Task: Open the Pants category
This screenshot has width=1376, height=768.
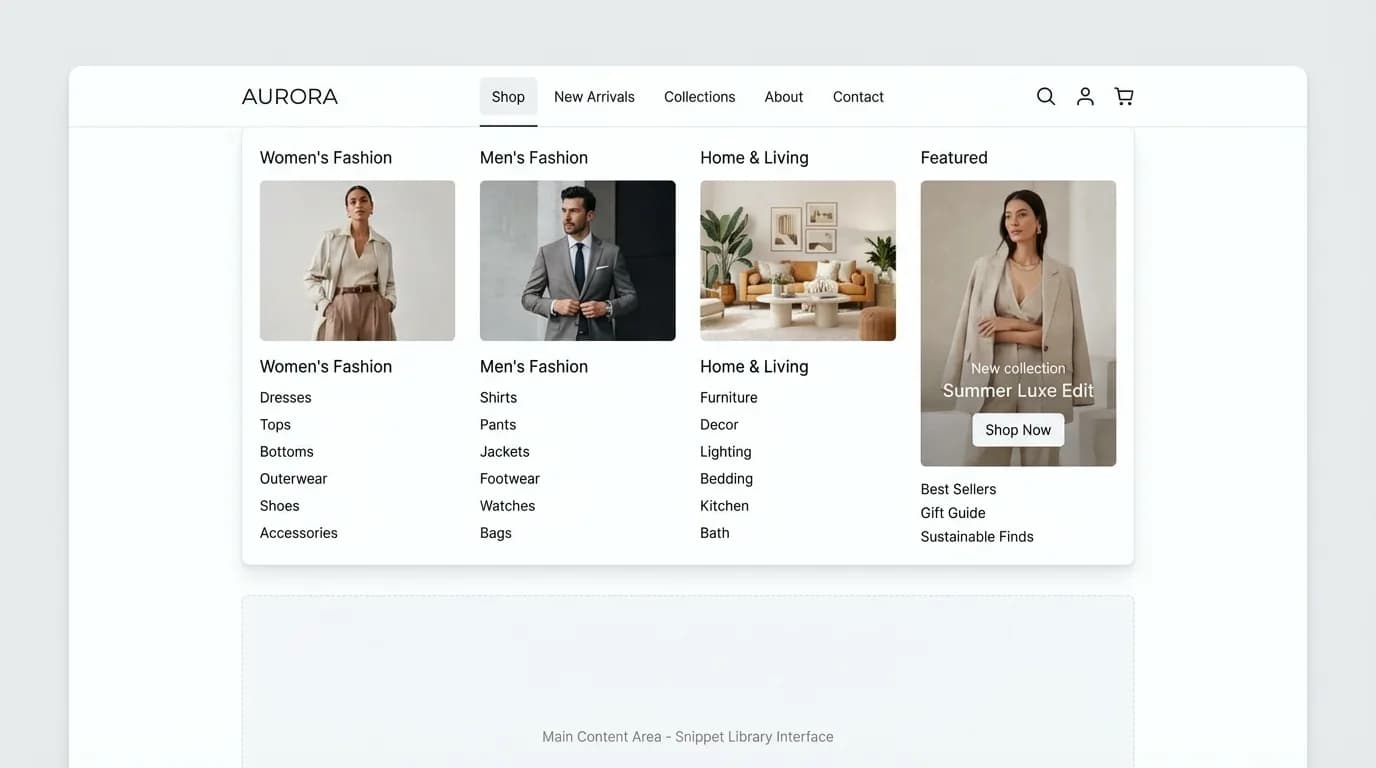Action: click(498, 425)
